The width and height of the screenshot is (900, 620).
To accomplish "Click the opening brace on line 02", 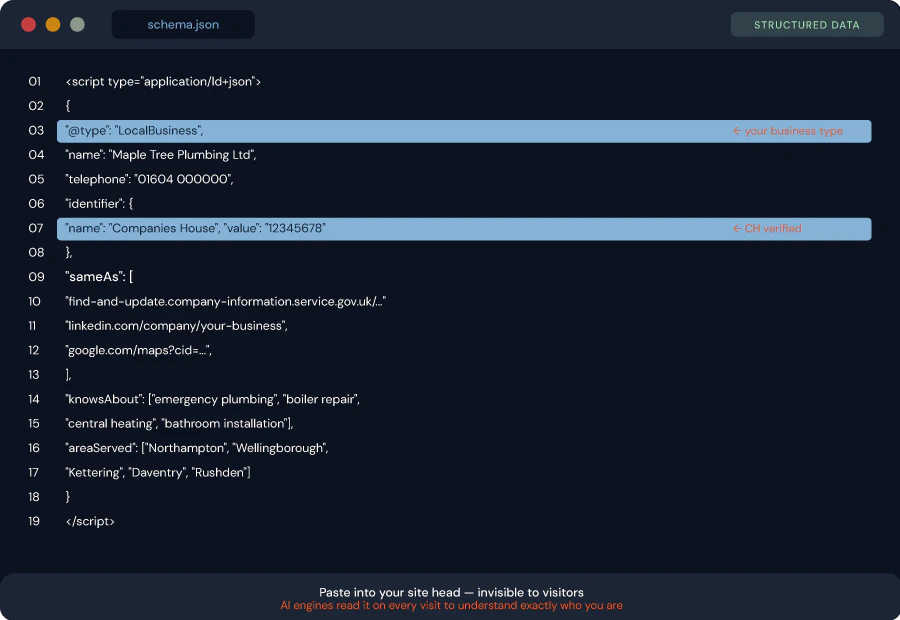I will pyautogui.click(x=68, y=106).
